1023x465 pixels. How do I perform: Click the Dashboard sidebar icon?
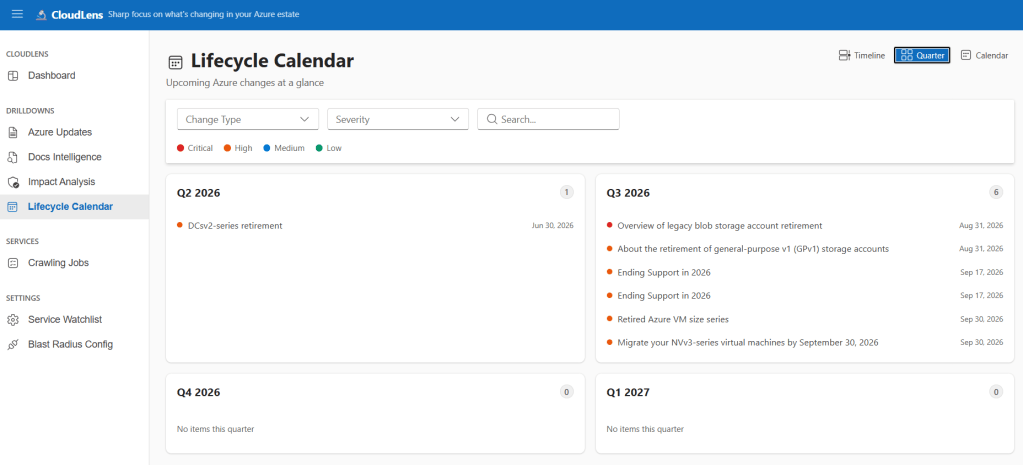(x=13, y=76)
